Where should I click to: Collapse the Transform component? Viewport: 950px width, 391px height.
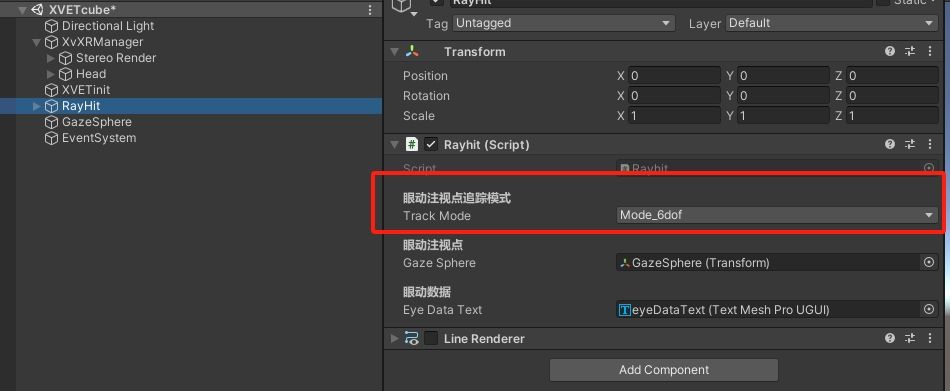(x=394, y=52)
